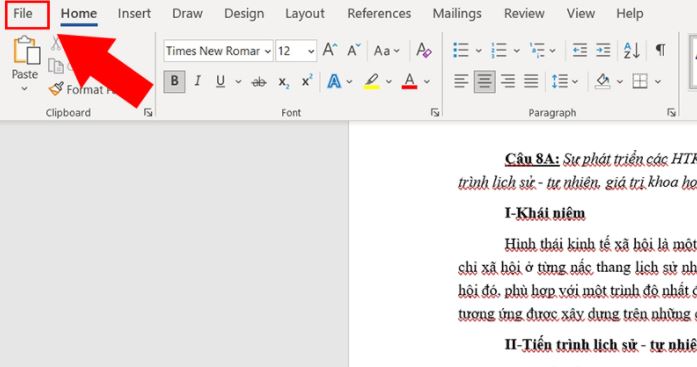Click the Format Painter brush

pyautogui.click(x=56, y=89)
